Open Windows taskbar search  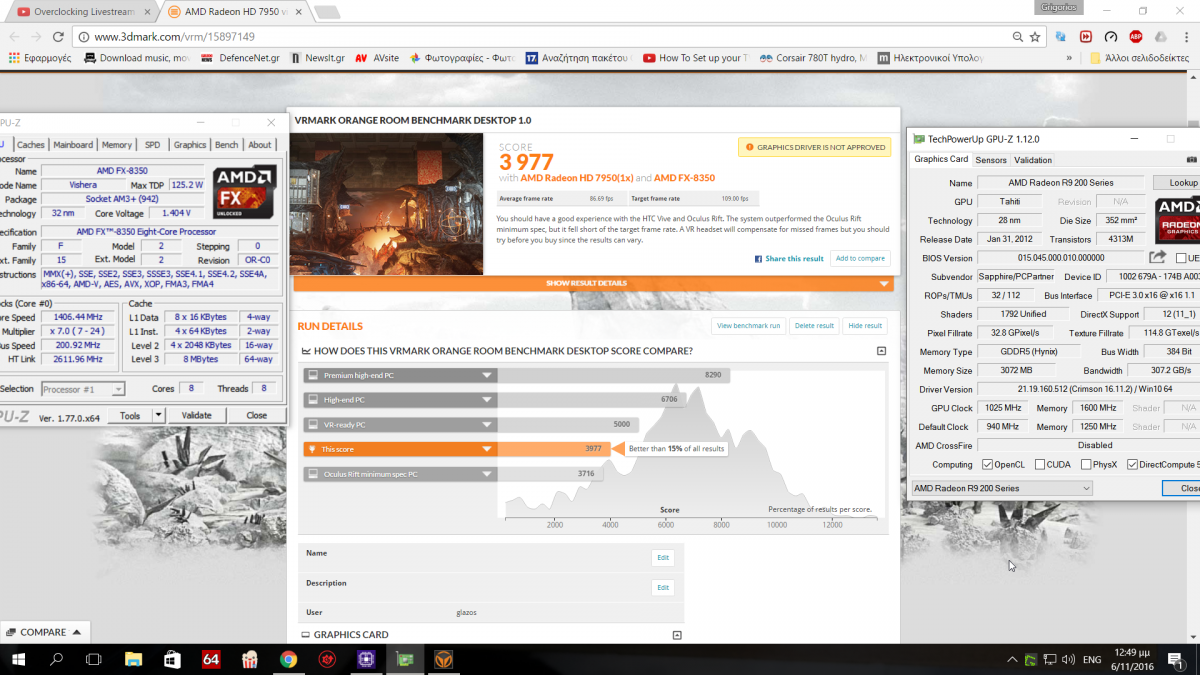(x=56, y=659)
